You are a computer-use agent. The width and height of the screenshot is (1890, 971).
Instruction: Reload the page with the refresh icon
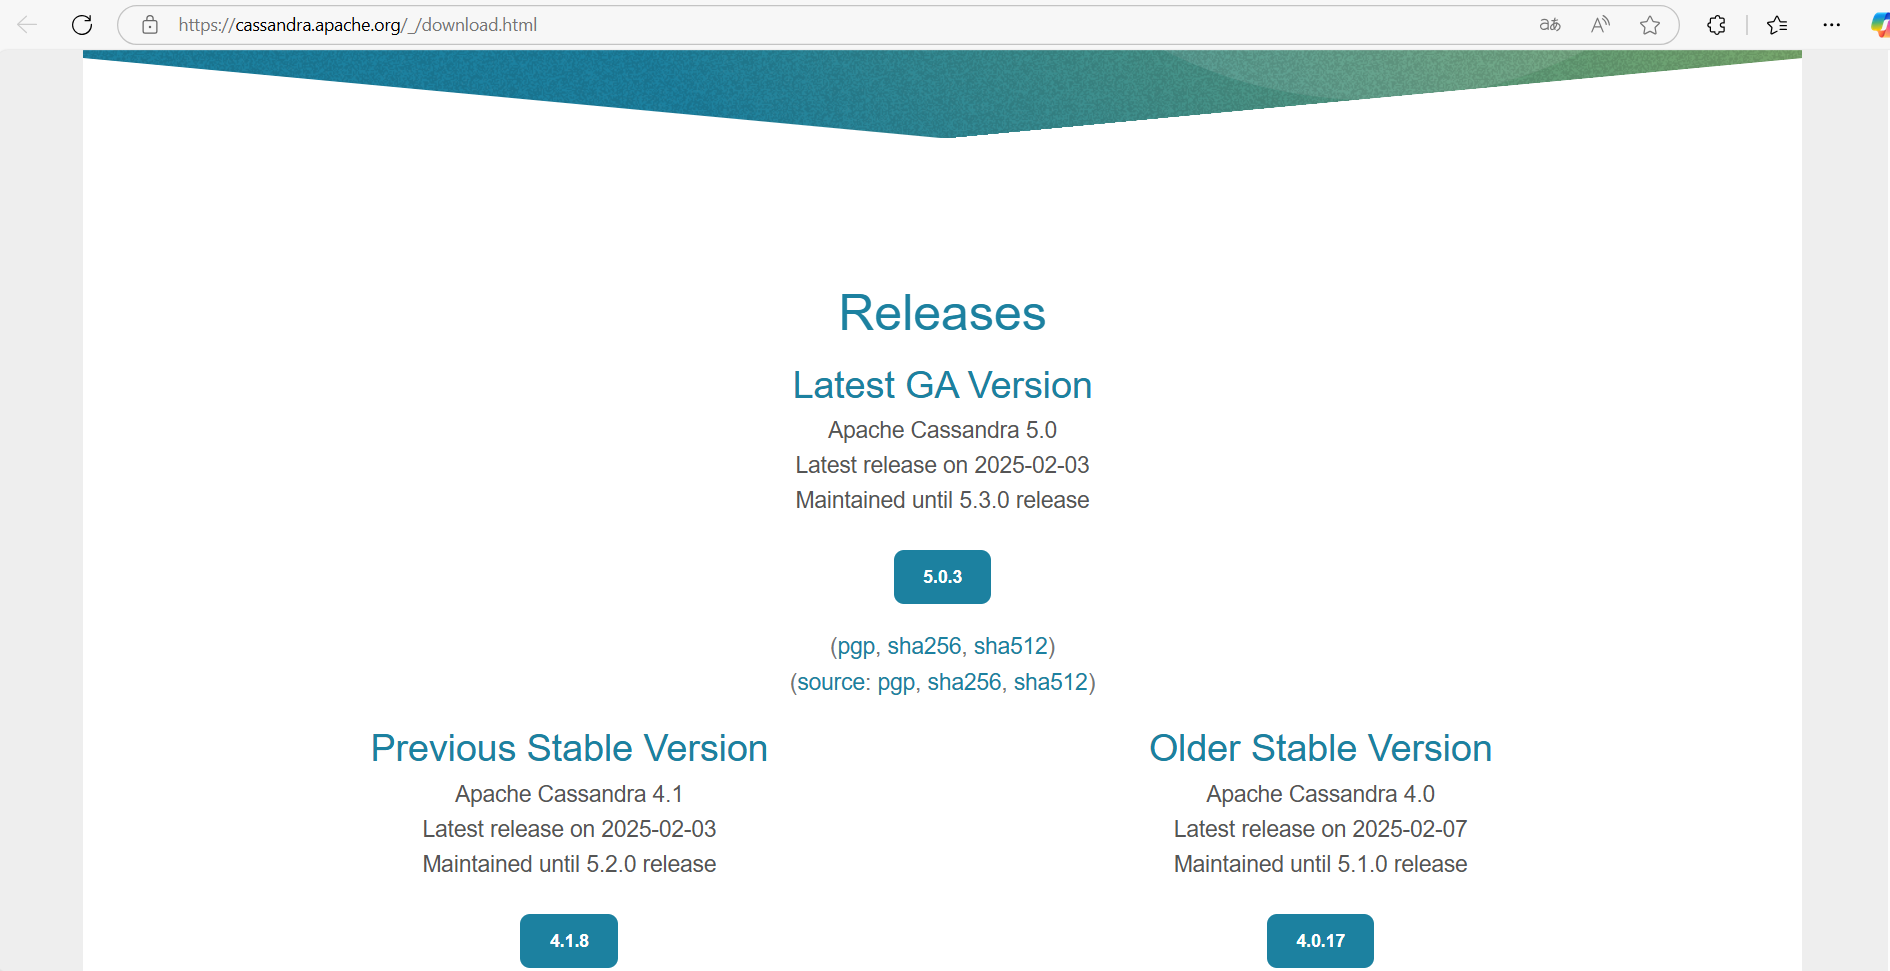pos(82,25)
